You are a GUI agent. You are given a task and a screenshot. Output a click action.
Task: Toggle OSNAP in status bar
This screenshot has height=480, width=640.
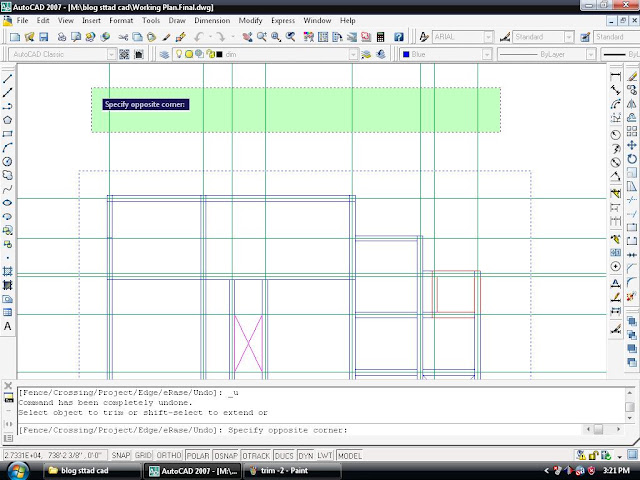point(226,455)
